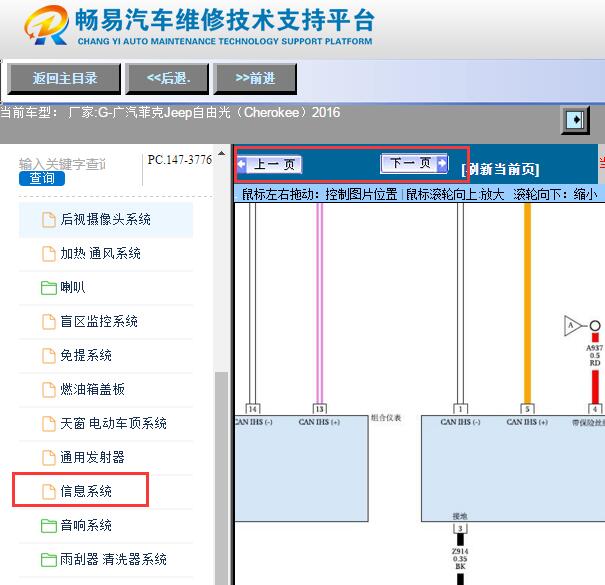Go to previous page with 上一页
The height and width of the screenshot is (585, 605).
point(269,164)
